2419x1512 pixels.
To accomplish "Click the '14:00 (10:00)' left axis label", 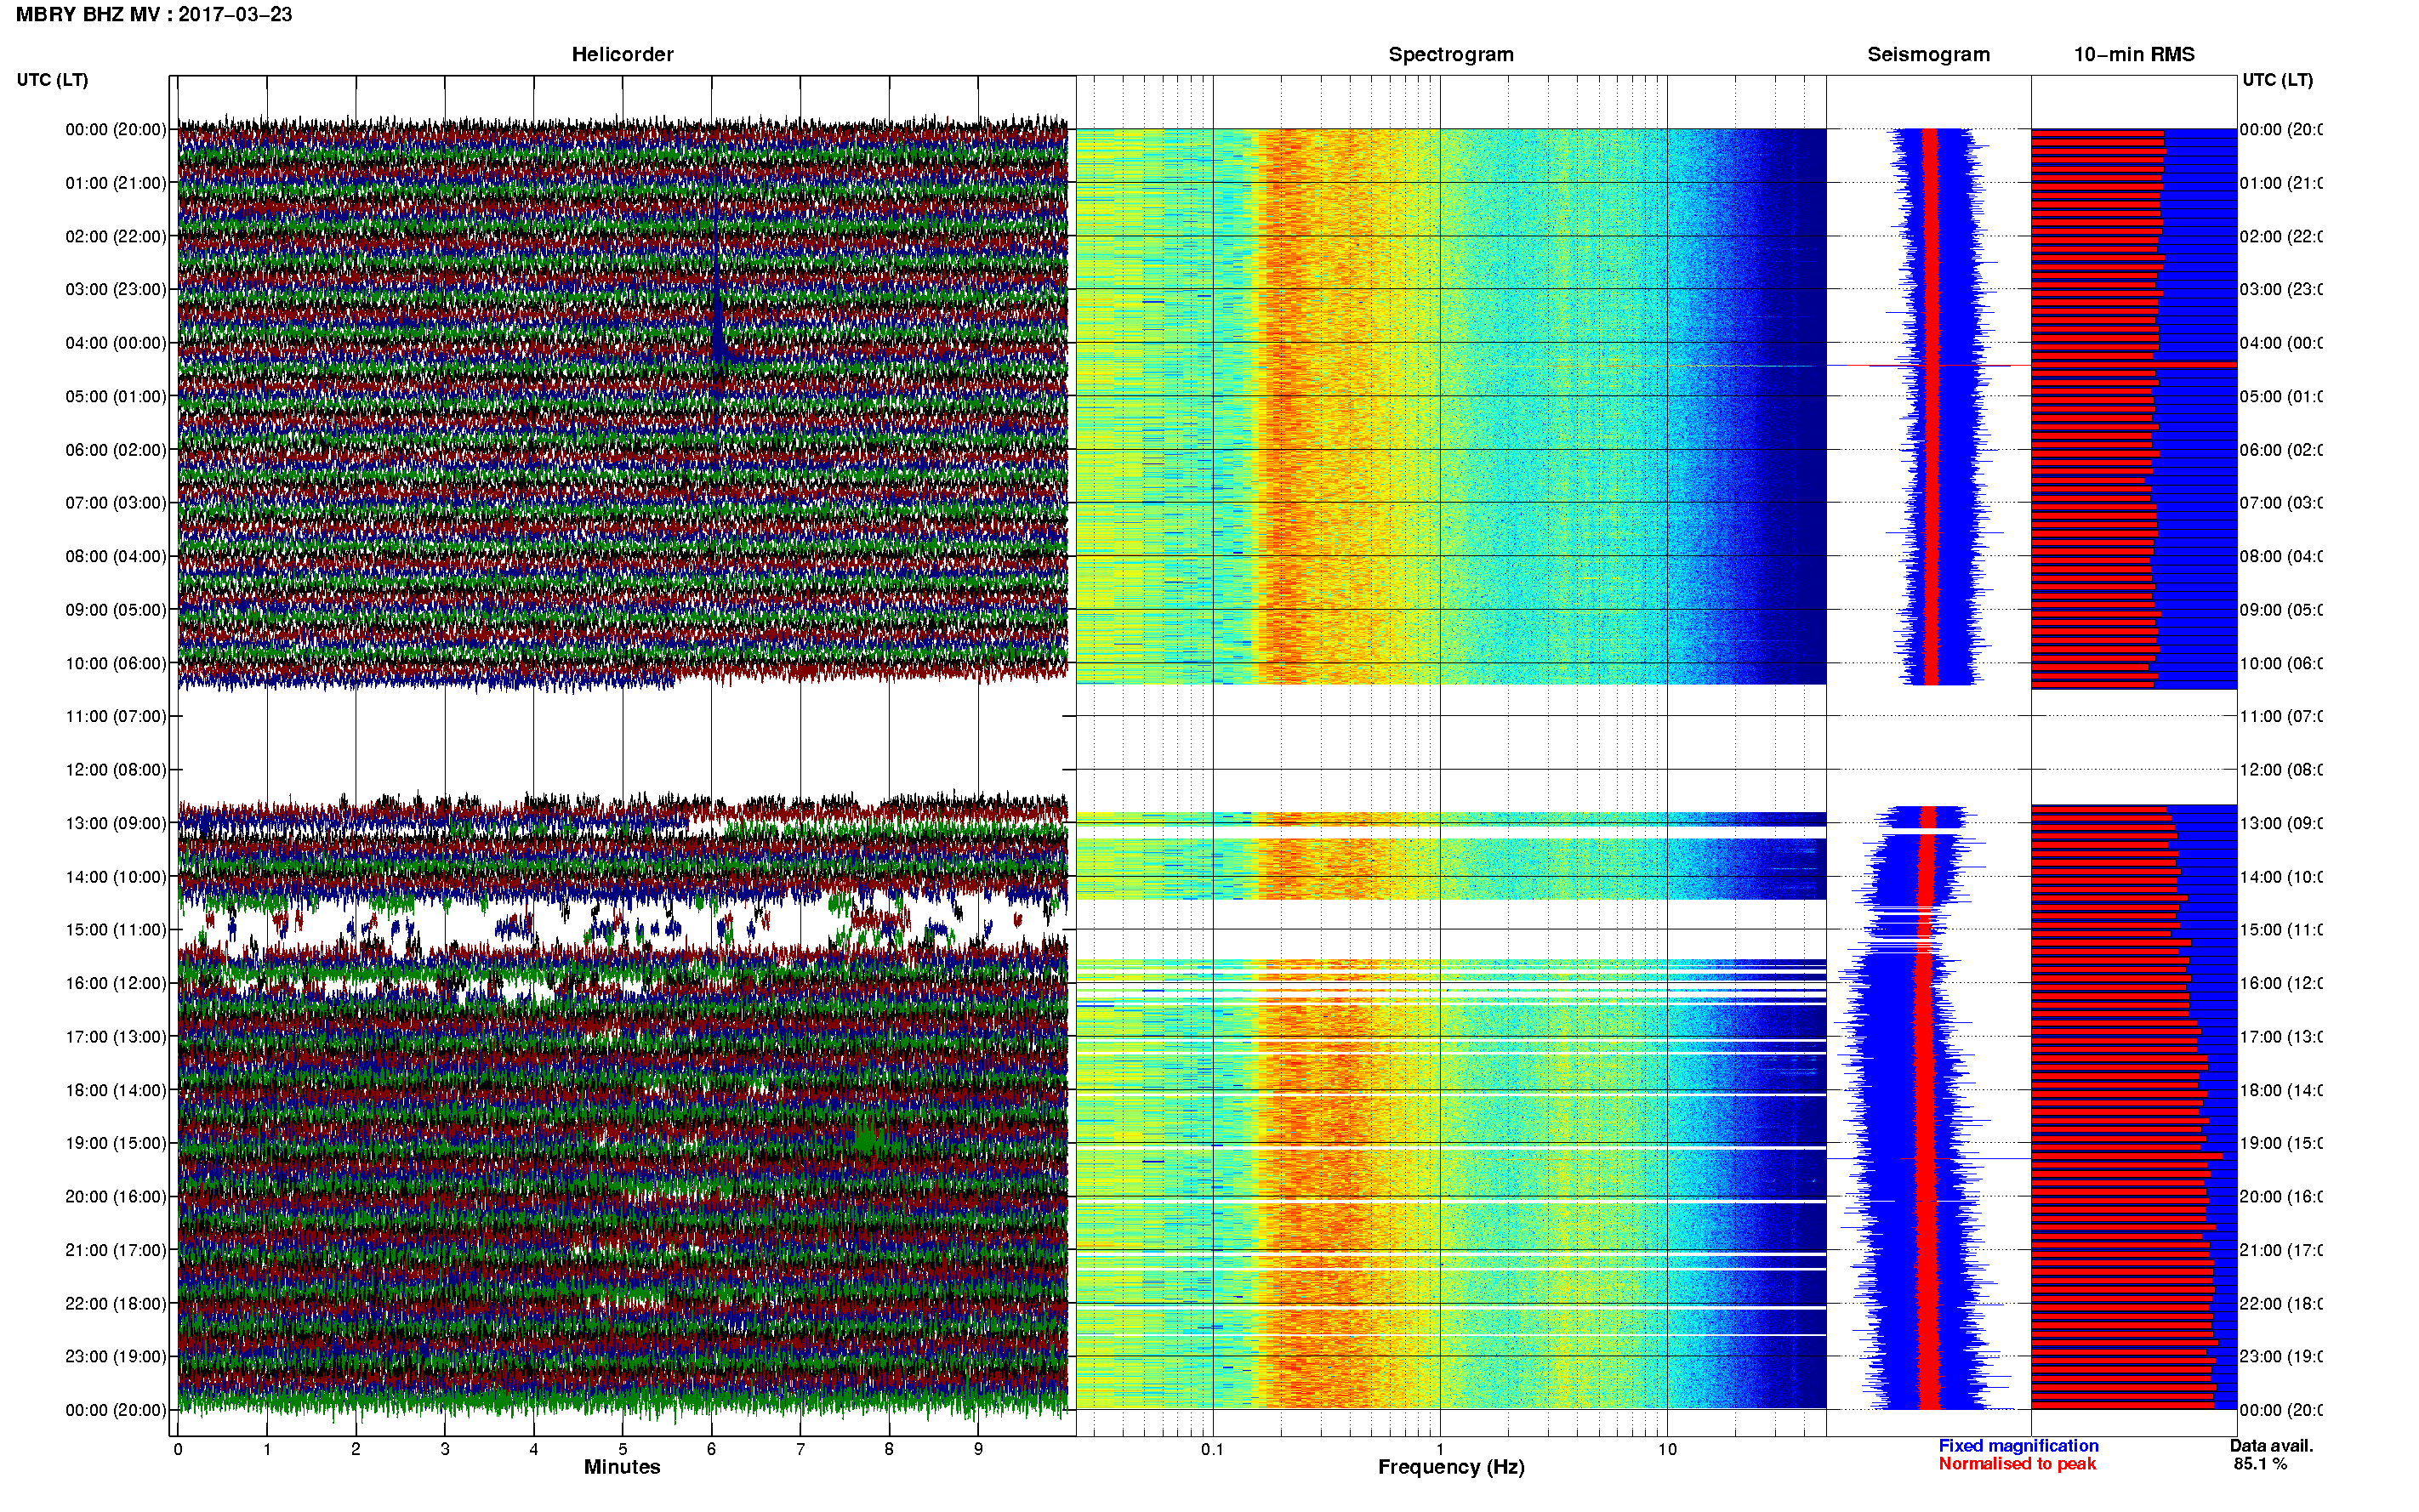I will click(116, 877).
